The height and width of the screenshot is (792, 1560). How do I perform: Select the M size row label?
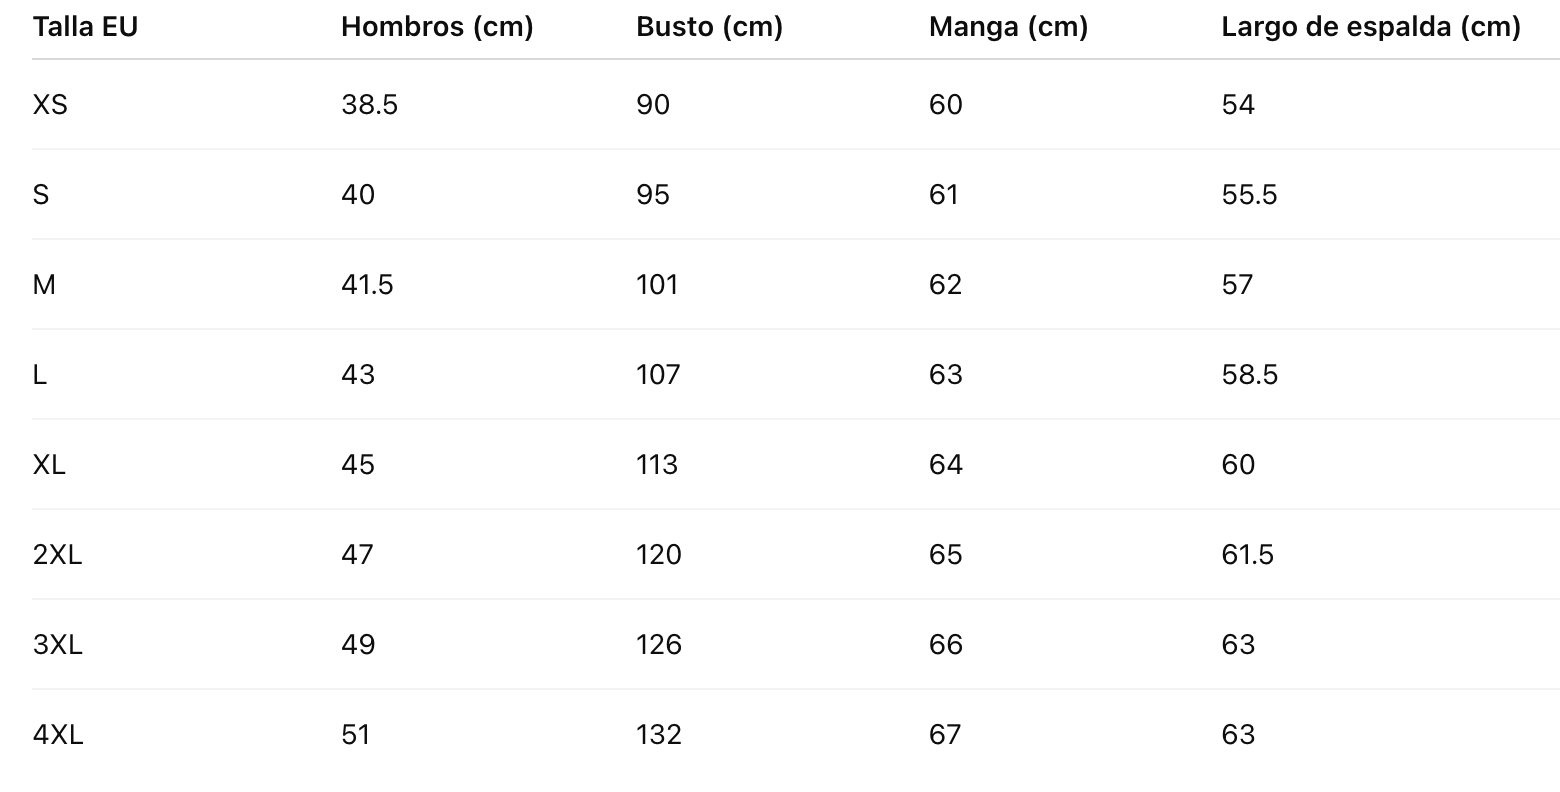(x=44, y=285)
